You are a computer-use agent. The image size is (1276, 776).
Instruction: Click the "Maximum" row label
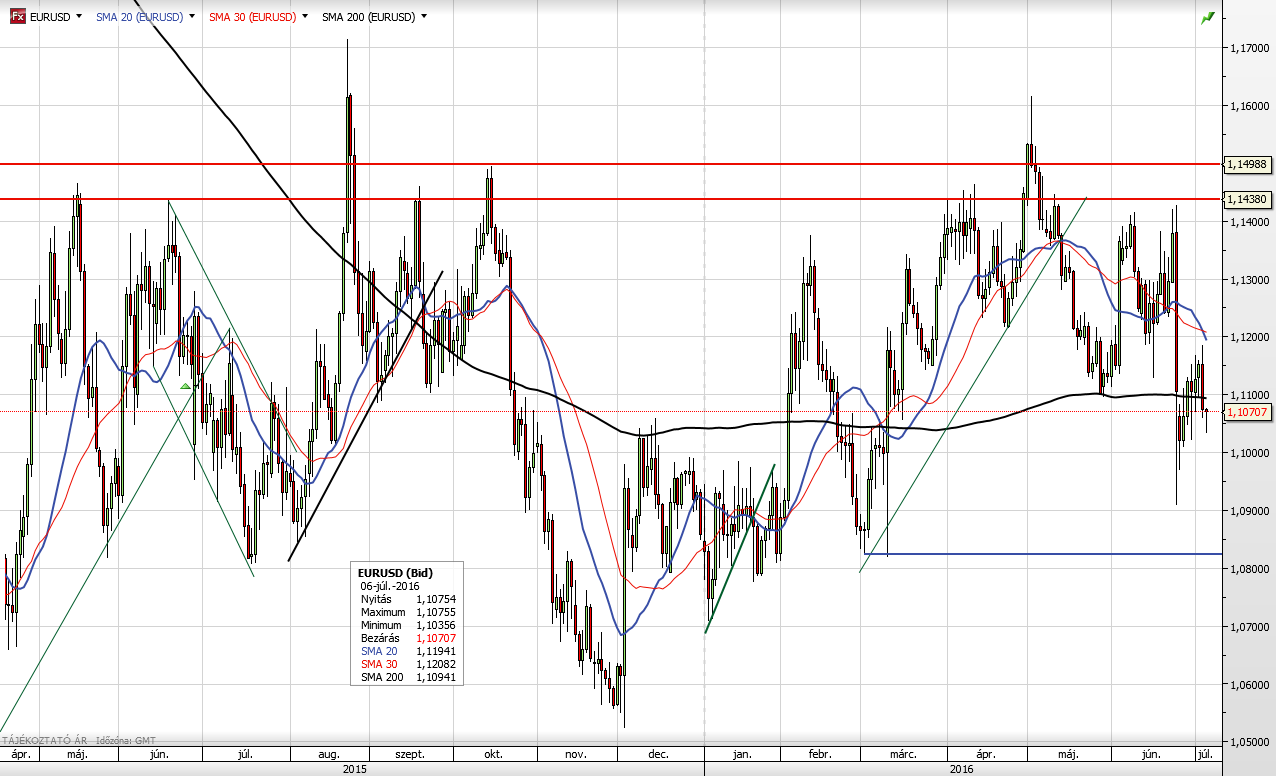(x=383, y=611)
